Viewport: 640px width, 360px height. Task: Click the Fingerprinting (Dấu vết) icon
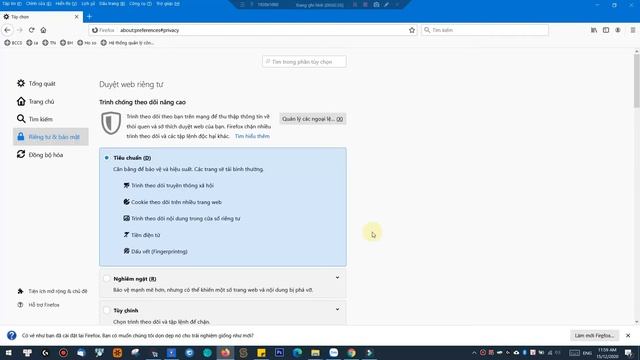(x=127, y=251)
